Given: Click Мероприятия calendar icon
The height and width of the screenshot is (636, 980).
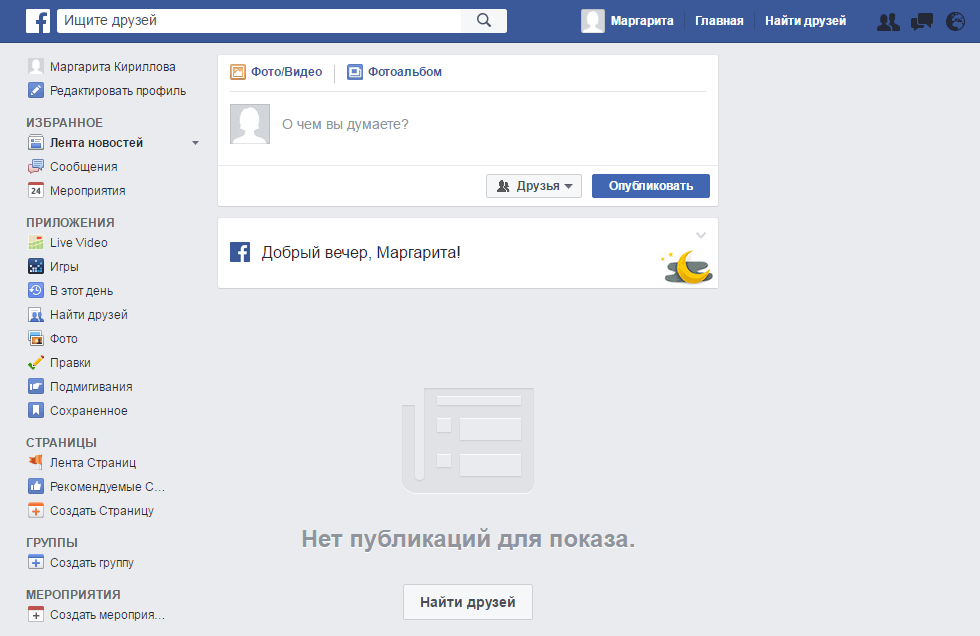Looking at the screenshot, I should pos(36,191).
